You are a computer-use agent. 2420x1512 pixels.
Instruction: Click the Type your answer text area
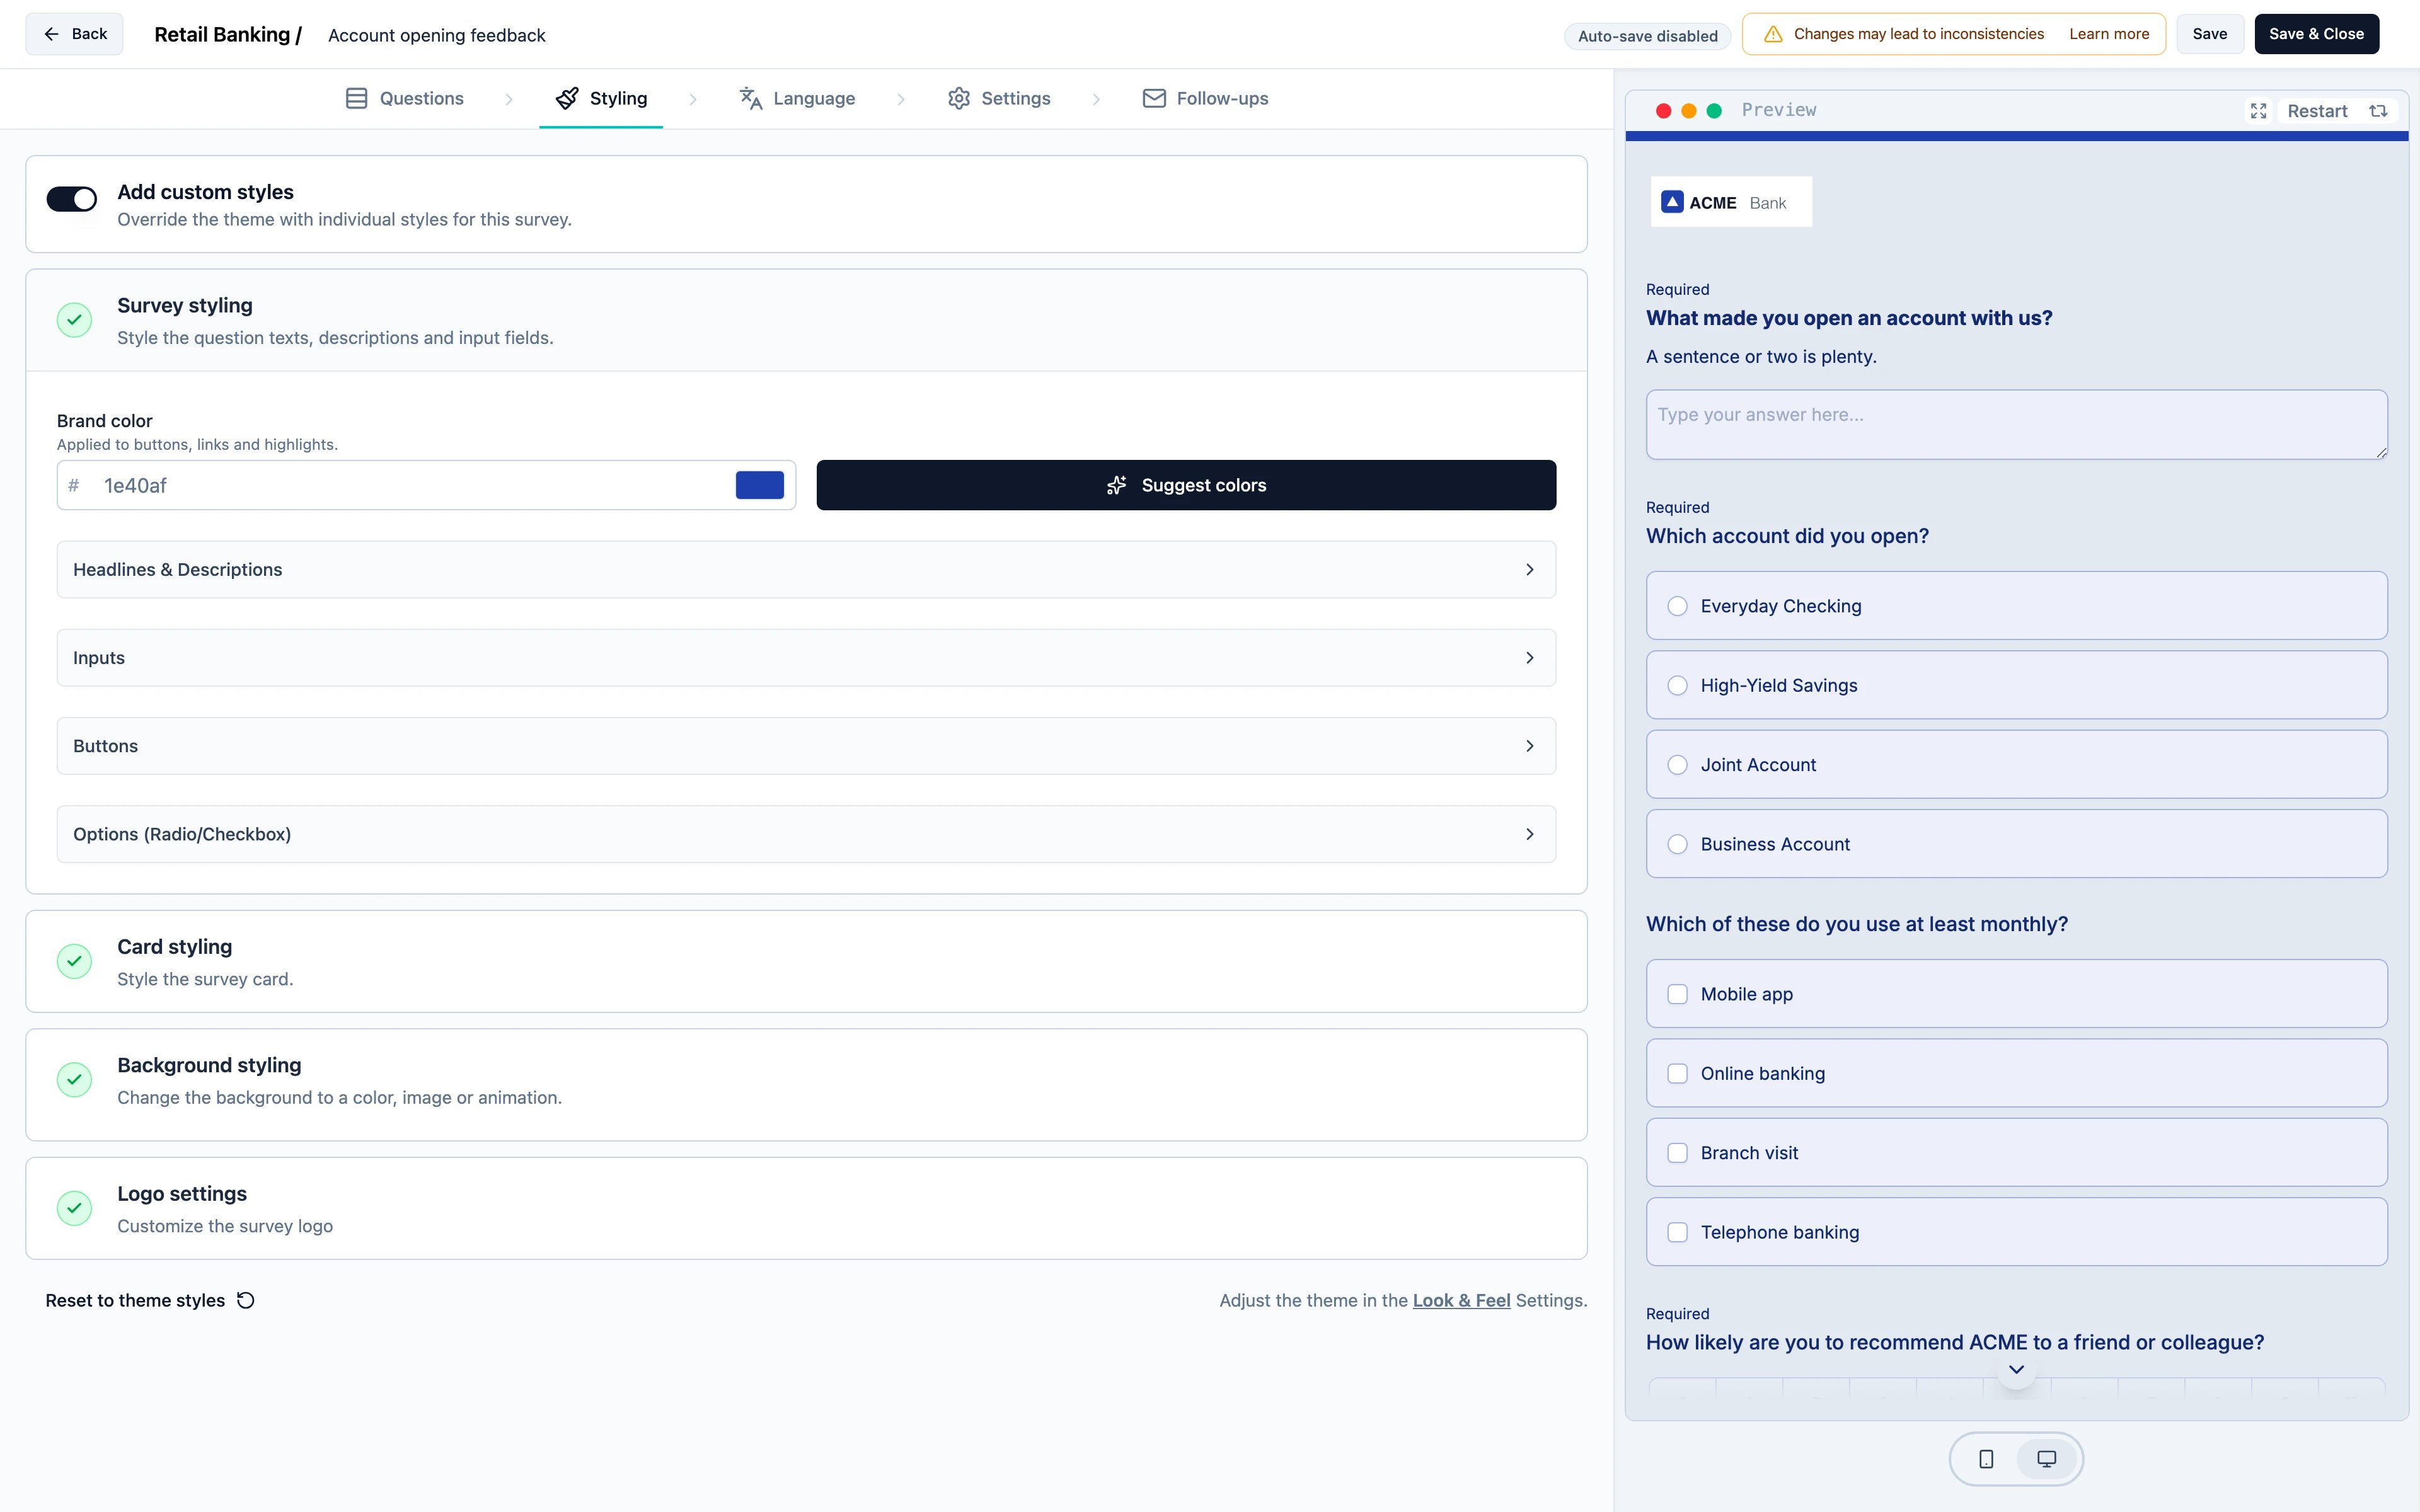point(2016,425)
